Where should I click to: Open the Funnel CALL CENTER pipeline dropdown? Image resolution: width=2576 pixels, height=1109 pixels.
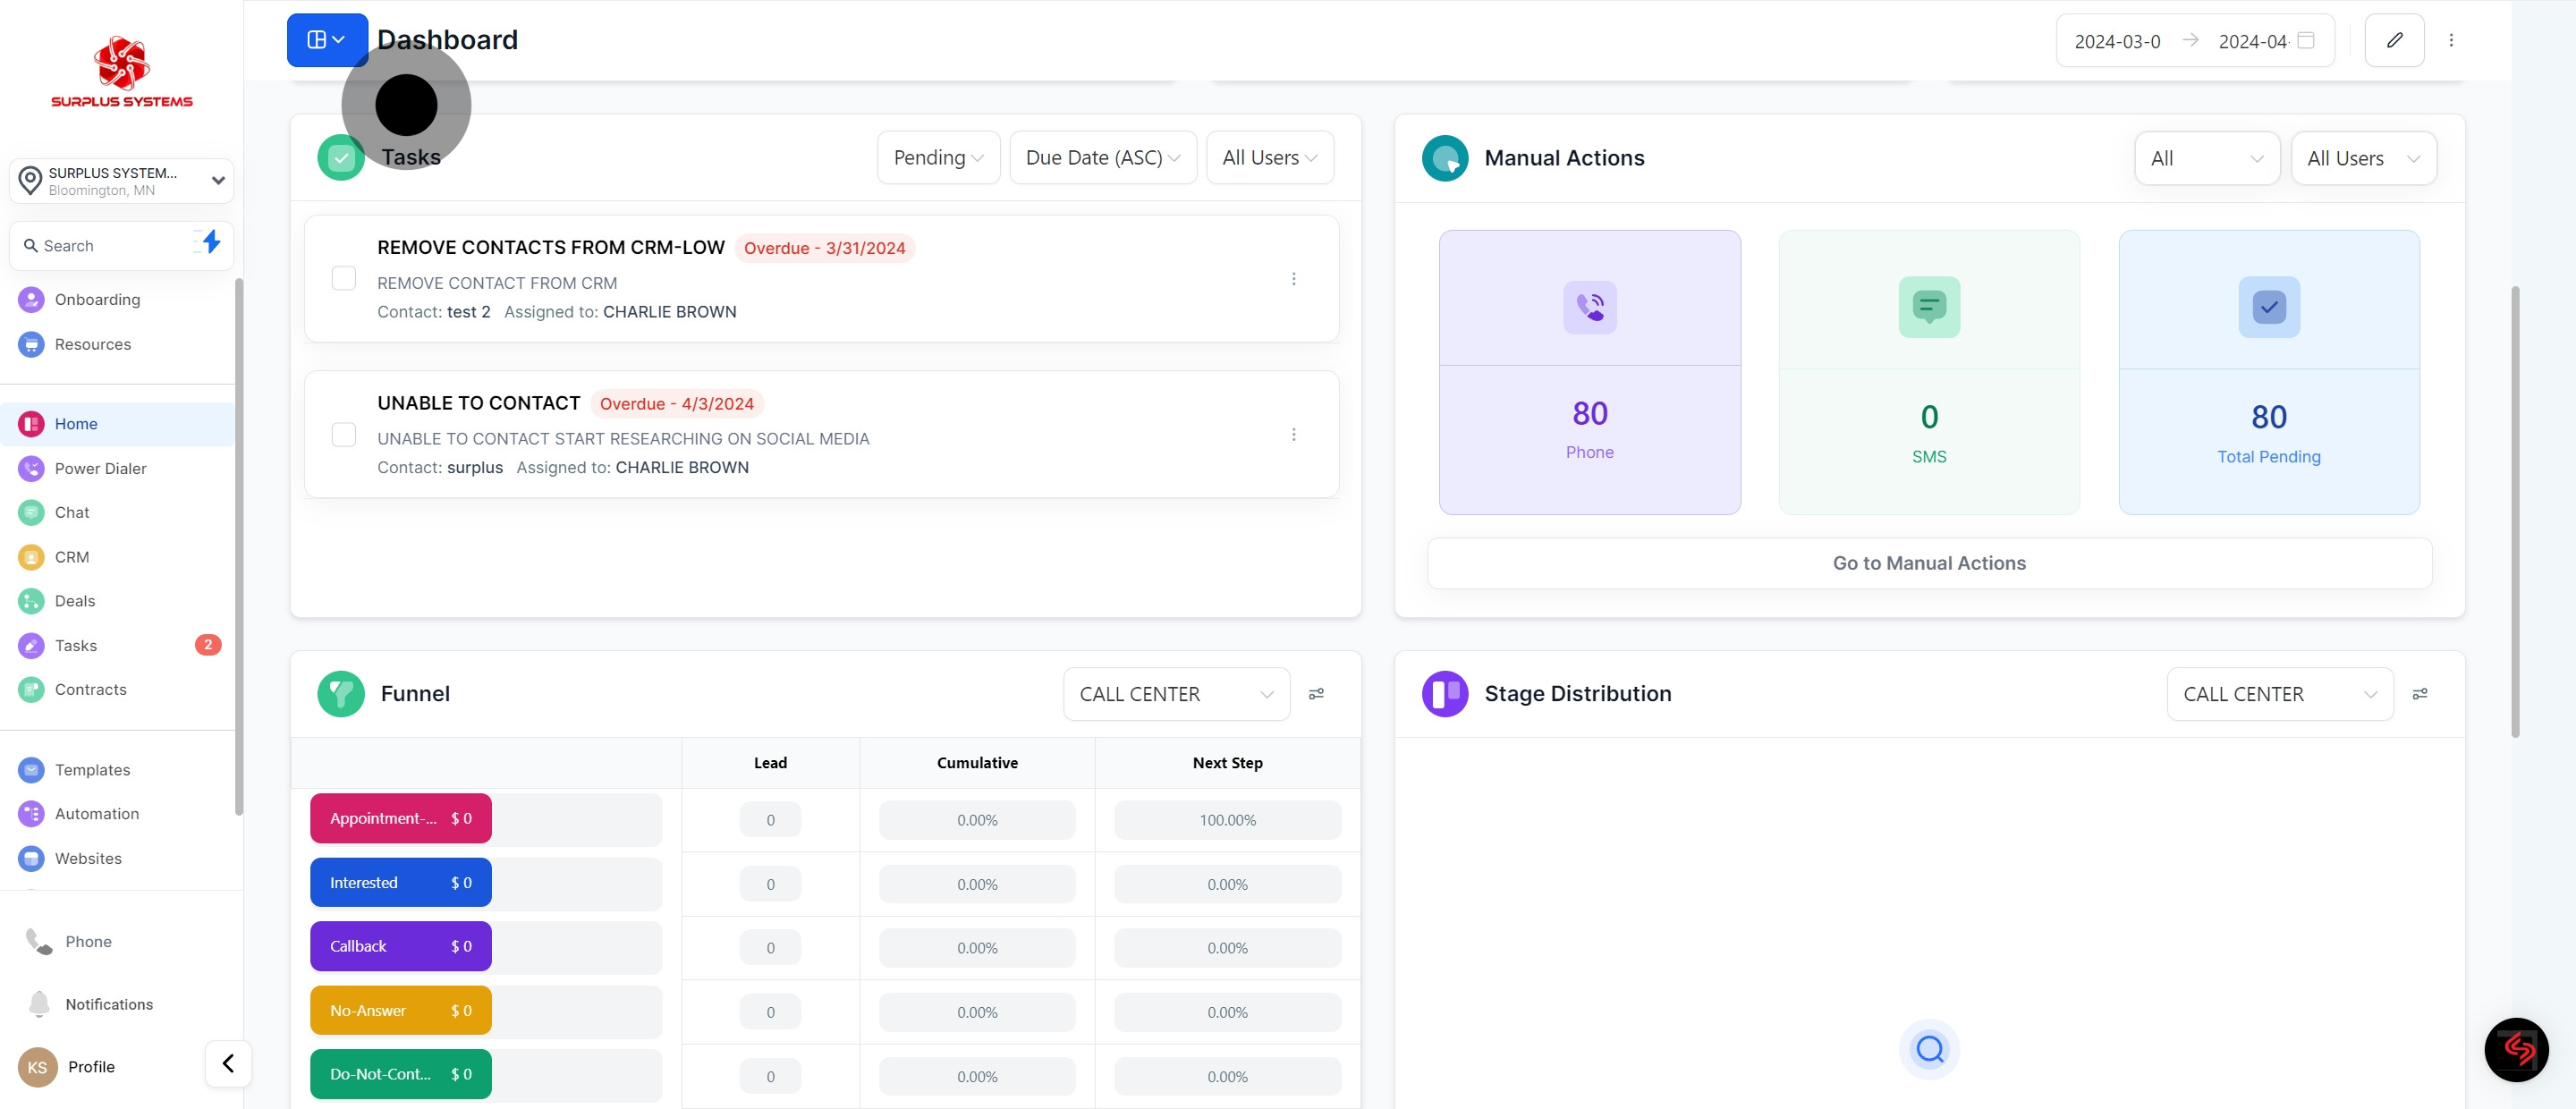pos(1175,694)
